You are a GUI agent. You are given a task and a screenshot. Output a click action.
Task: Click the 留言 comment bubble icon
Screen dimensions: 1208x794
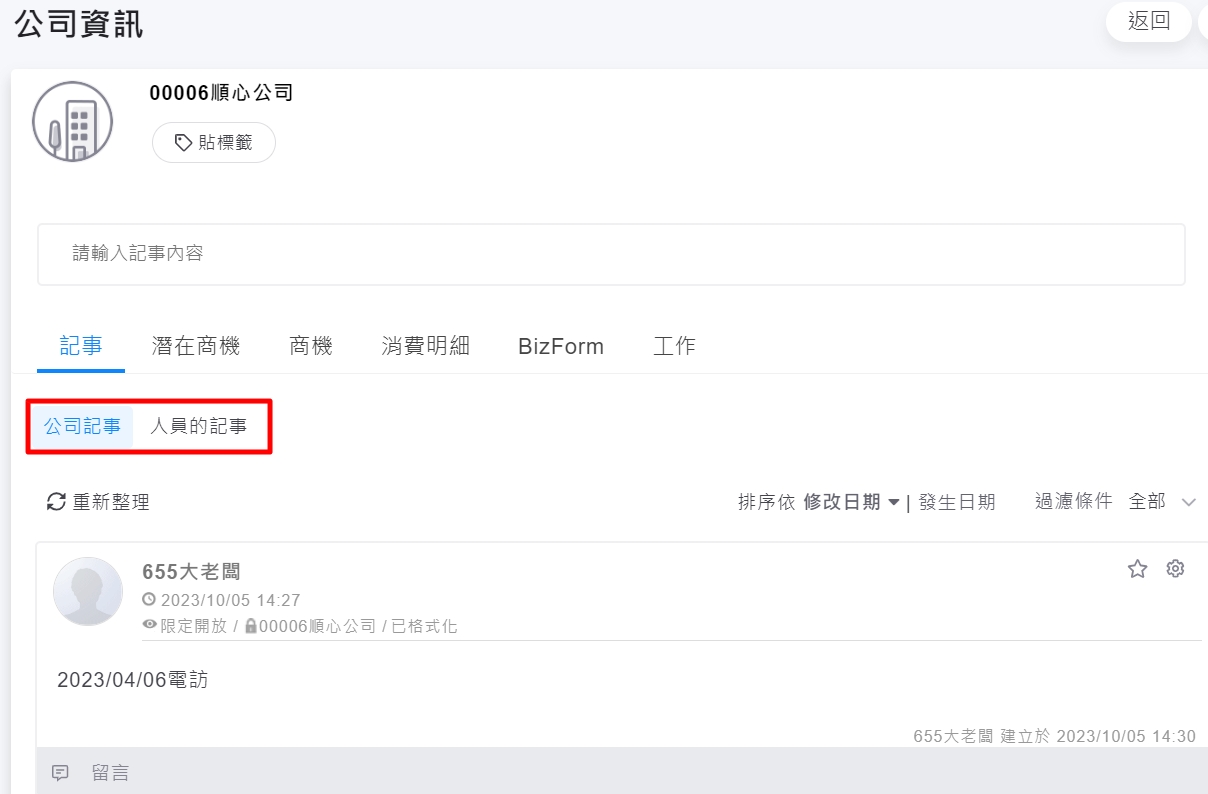click(x=61, y=773)
